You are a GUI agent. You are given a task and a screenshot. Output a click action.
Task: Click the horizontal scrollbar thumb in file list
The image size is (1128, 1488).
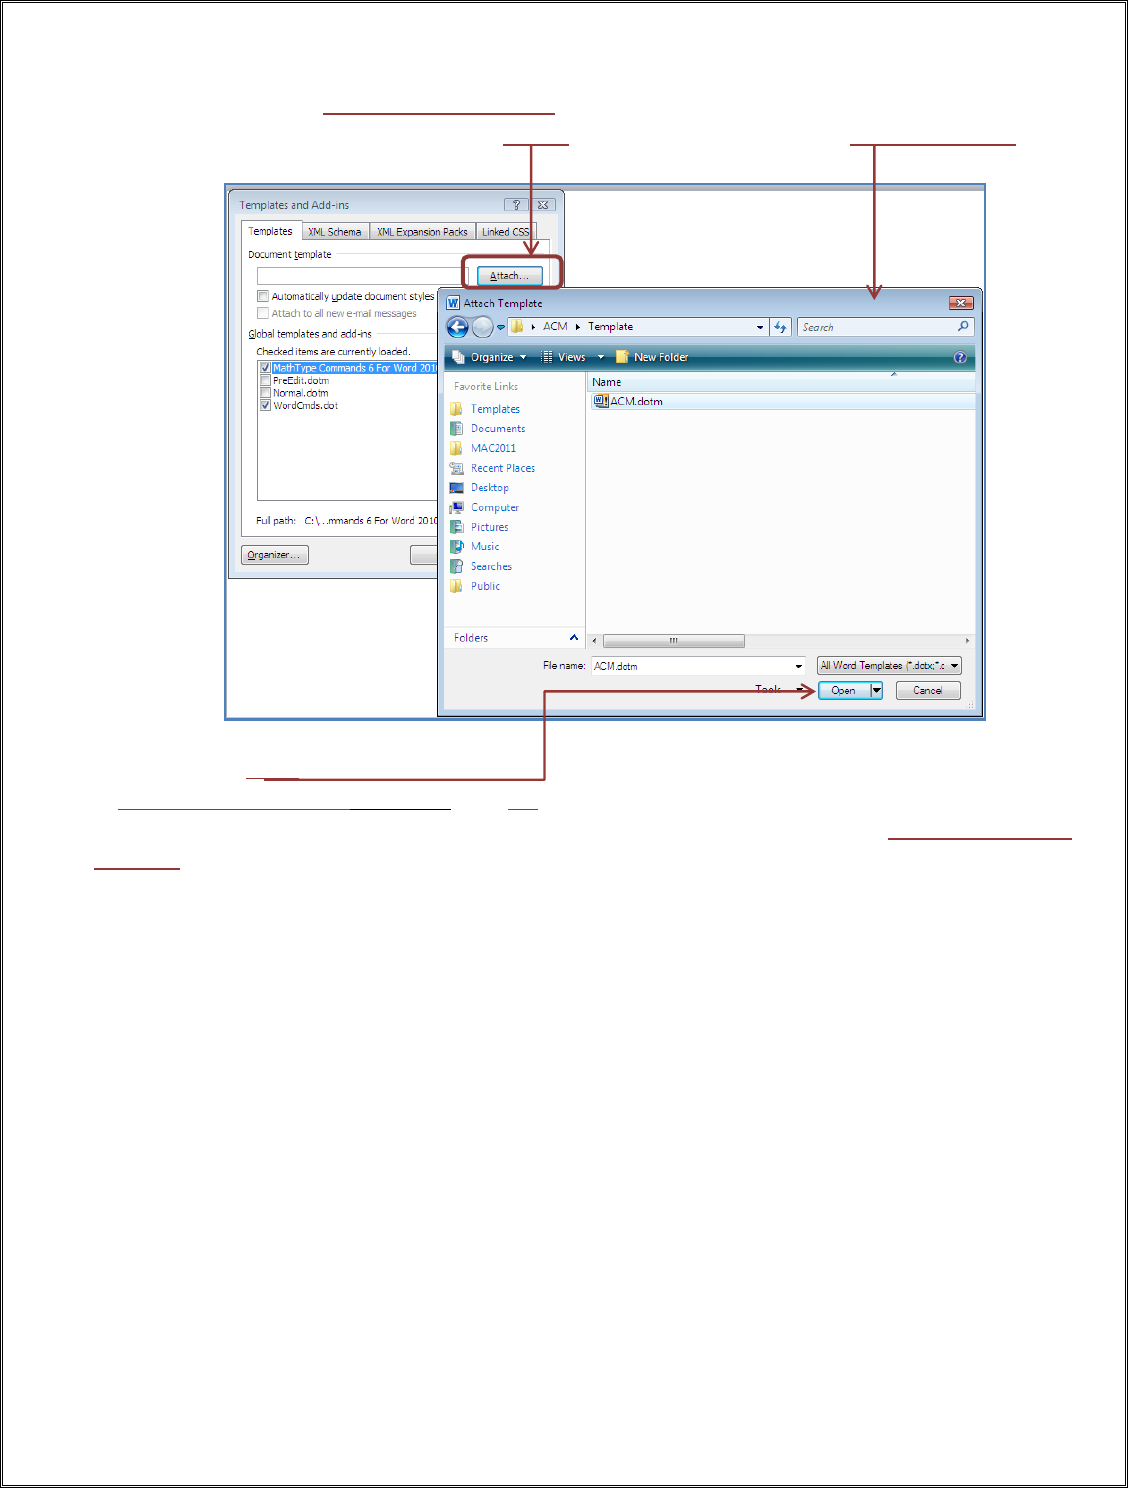[x=674, y=641]
